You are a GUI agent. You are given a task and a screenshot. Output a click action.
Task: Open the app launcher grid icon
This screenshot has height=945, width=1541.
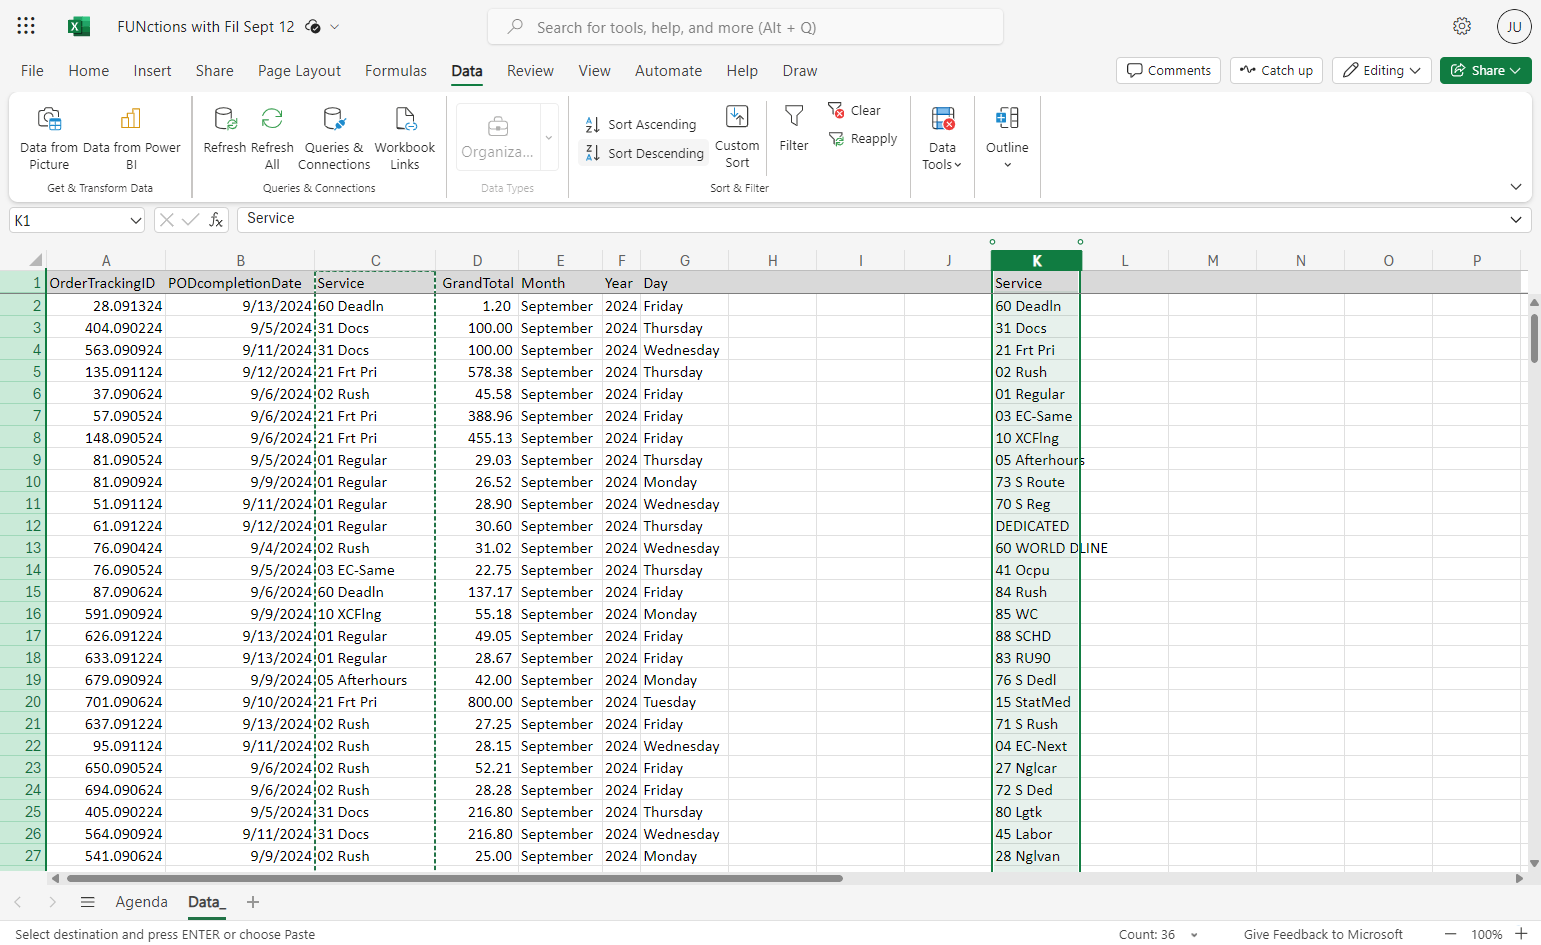click(26, 27)
